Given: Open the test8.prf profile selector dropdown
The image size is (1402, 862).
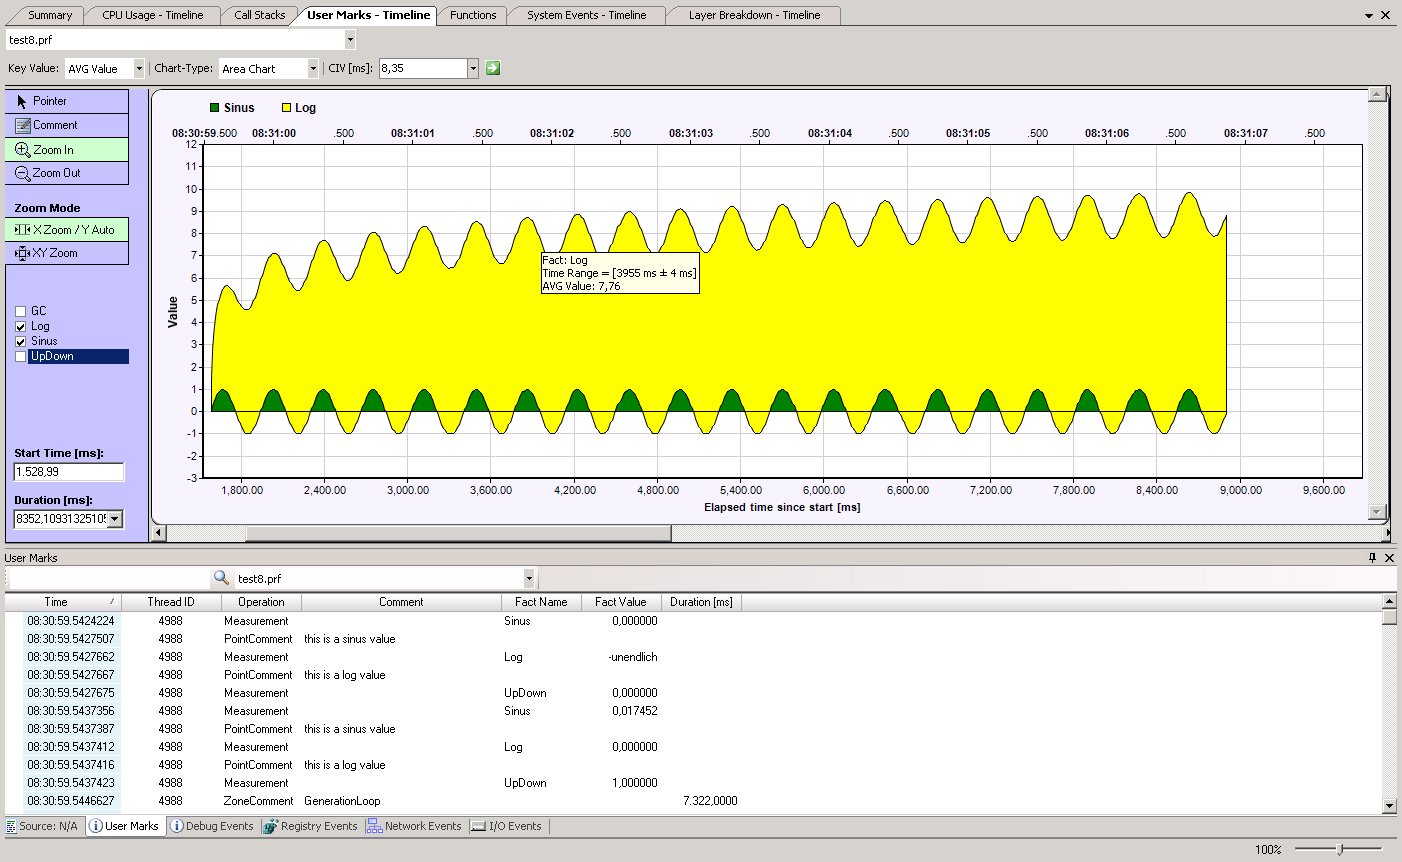Looking at the screenshot, I should (x=350, y=40).
